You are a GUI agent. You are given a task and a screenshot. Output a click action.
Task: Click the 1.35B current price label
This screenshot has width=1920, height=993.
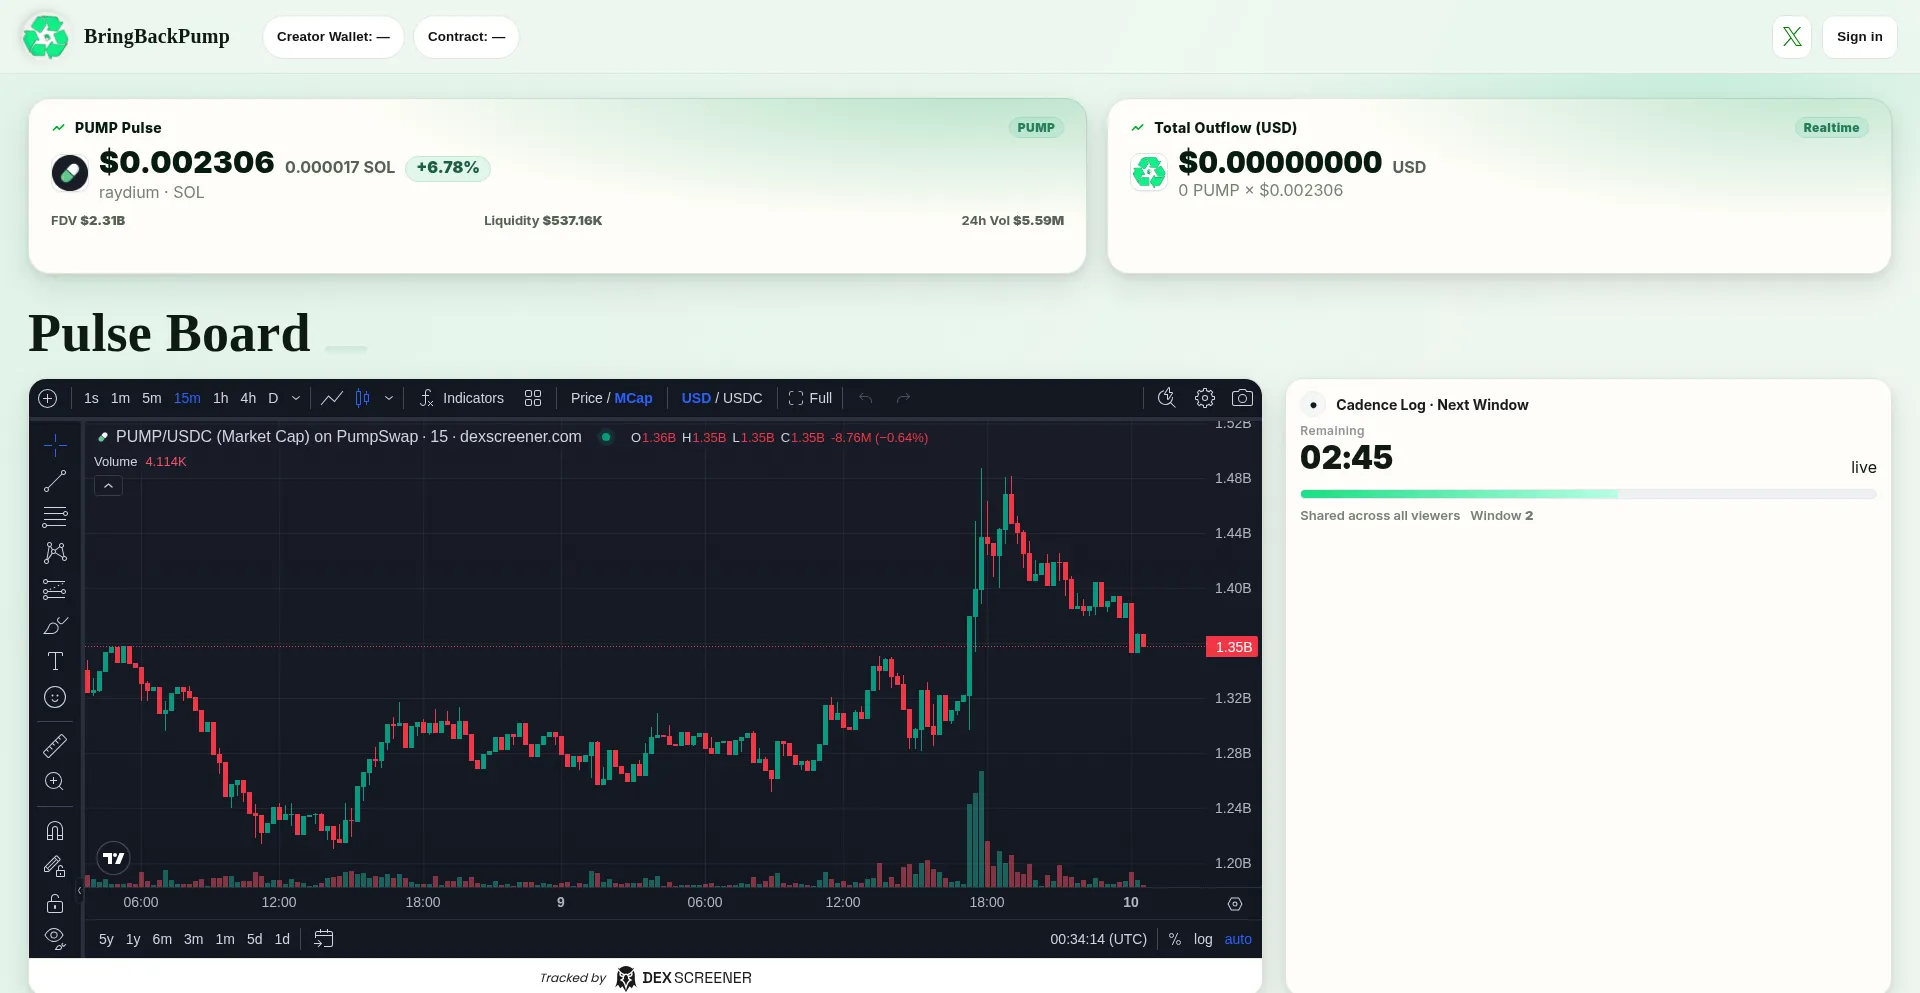coord(1232,647)
